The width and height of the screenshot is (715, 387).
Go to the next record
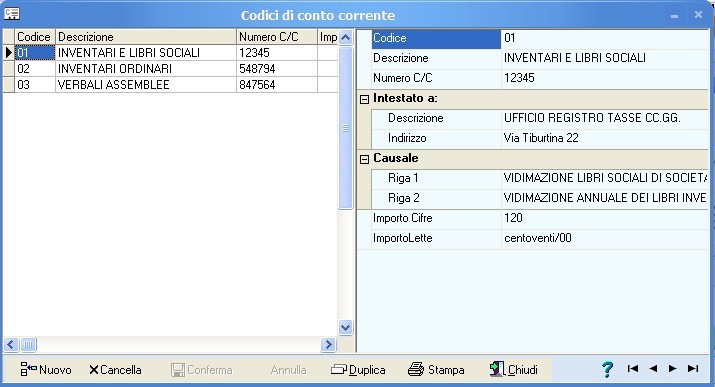pyautogui.click(x=672, y=368)
